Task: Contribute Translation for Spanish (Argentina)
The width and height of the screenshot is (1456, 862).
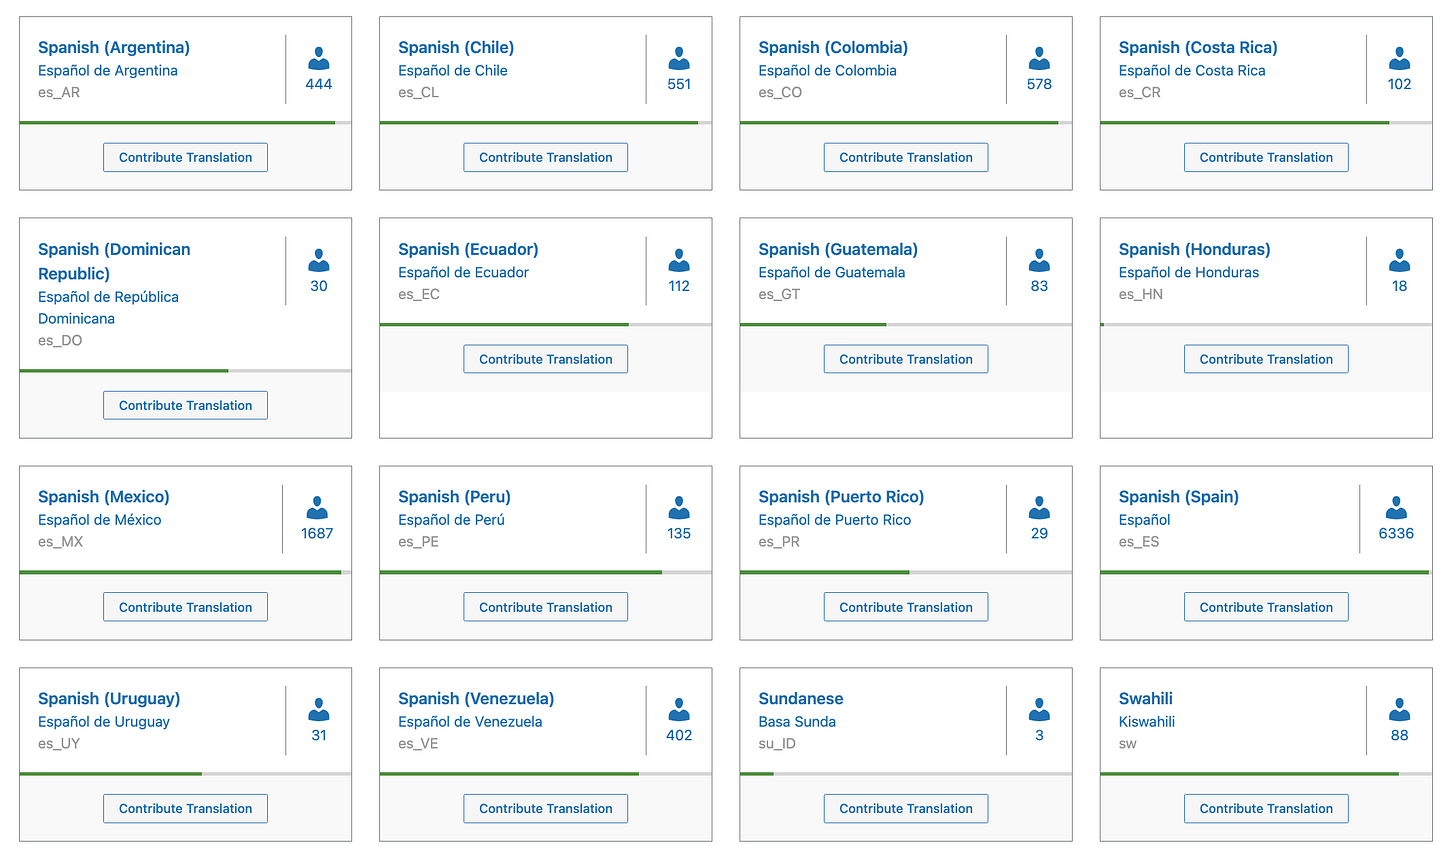Action: pyautogui.click(x=185, y=157)
